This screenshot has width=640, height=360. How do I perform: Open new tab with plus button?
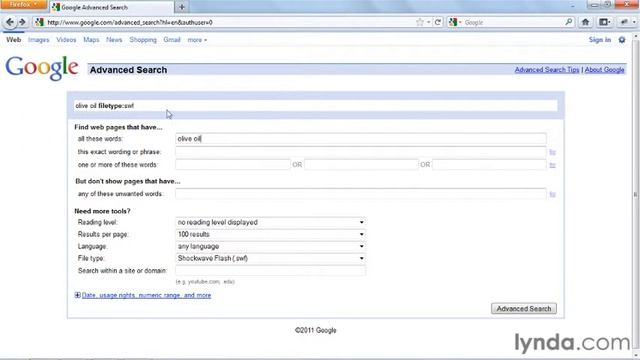tap(182, 7)
